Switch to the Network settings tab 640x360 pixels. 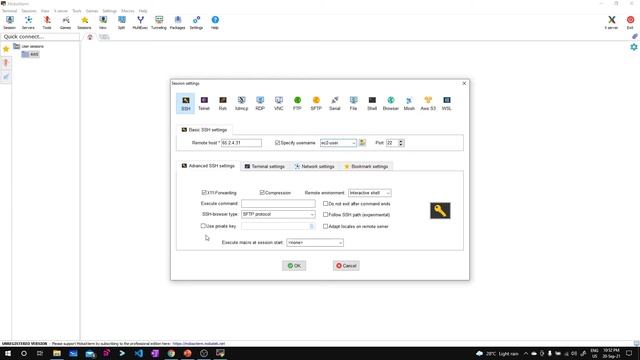tap(314, 167)
